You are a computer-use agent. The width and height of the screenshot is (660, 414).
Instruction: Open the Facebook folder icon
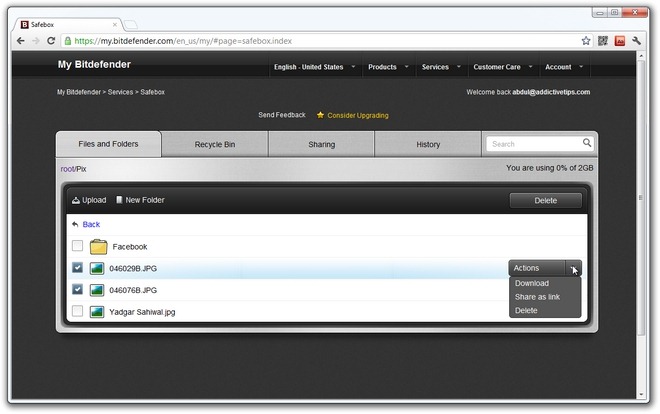click(98, 247)
